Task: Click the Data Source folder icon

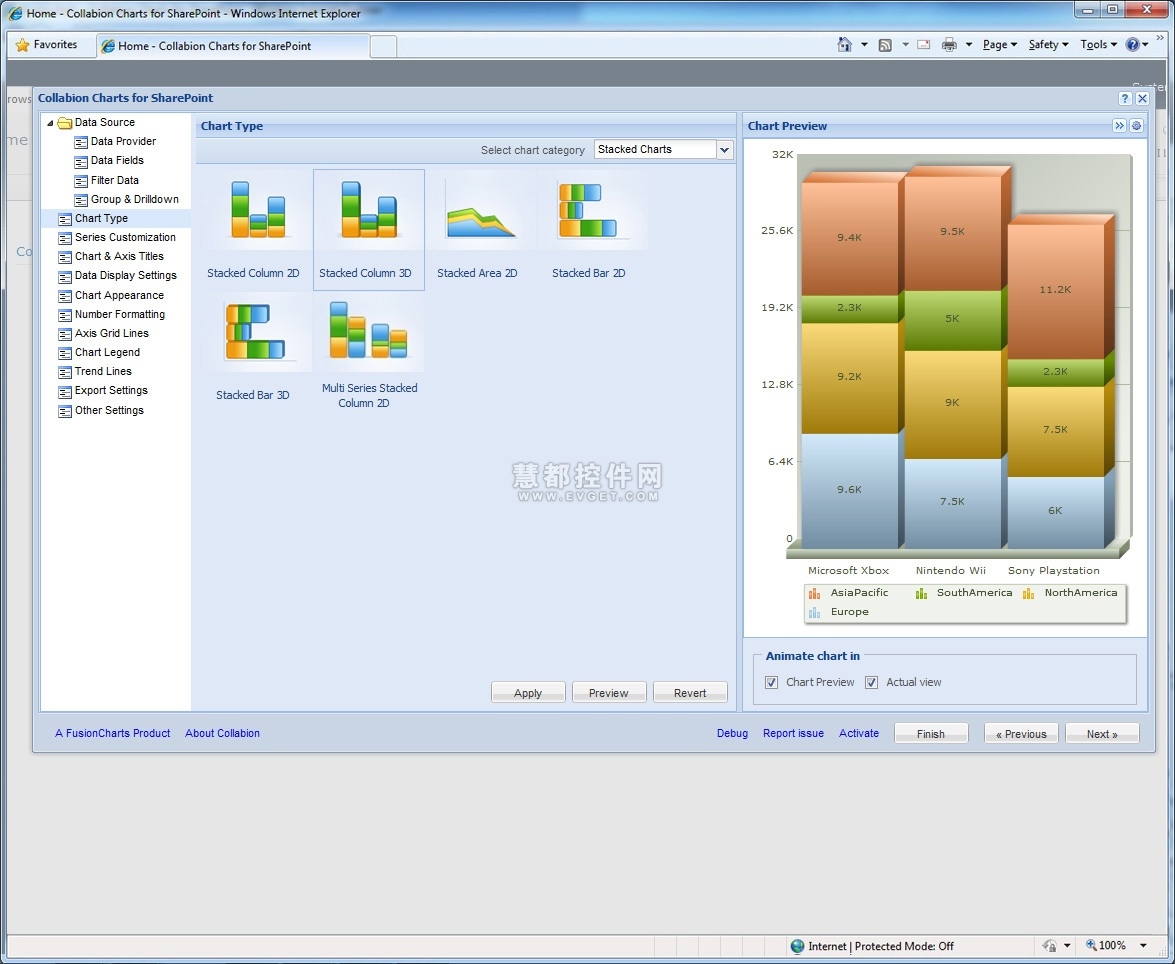Action: tap(65, 122)
